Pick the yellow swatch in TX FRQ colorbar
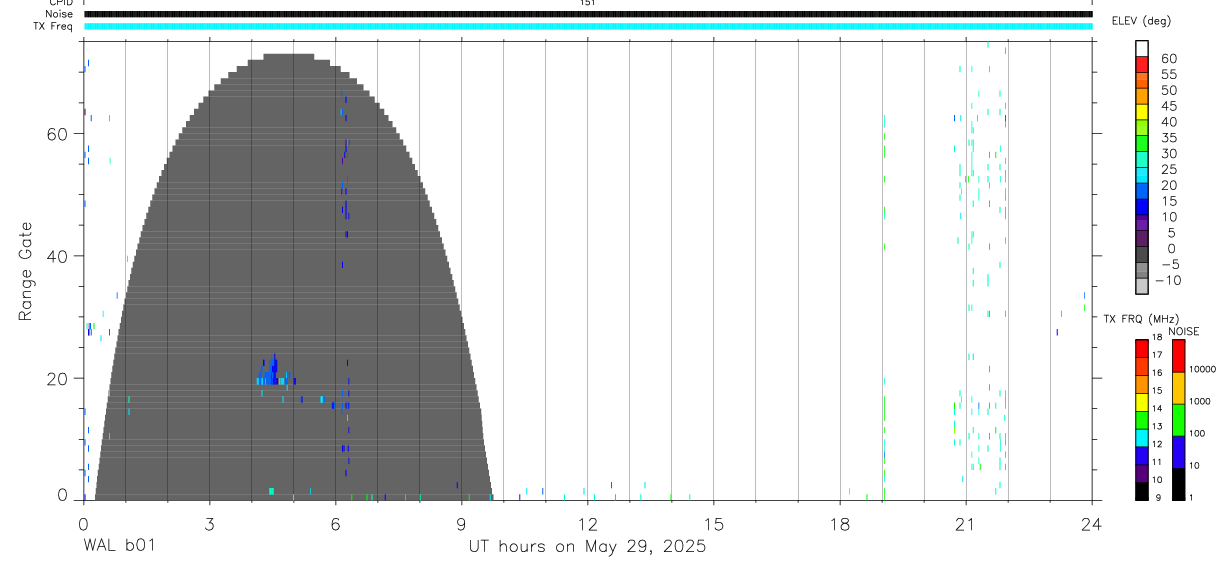This screenshot has width=1228, height=567. point(1142,402)
